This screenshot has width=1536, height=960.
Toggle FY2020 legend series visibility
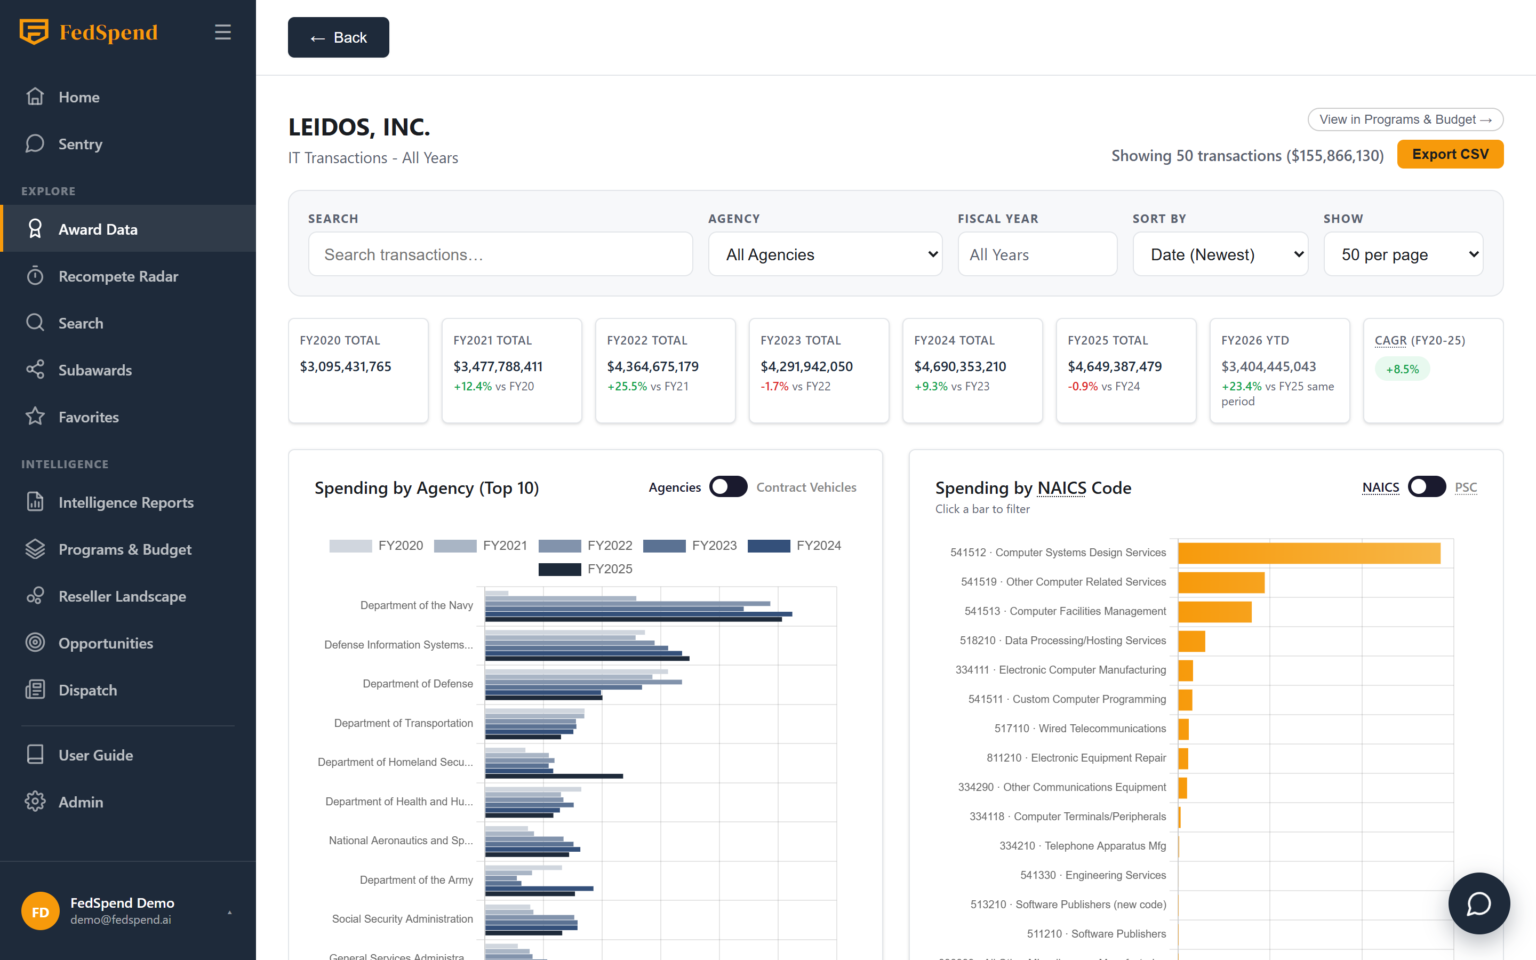tap(376, 546)
